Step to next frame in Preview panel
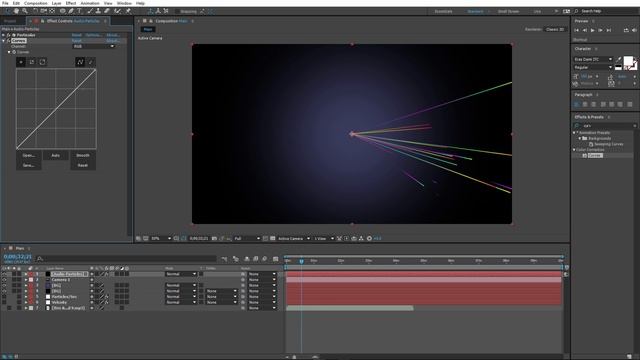This screenshot has height=360, width=640. click(x=600, y=30)
